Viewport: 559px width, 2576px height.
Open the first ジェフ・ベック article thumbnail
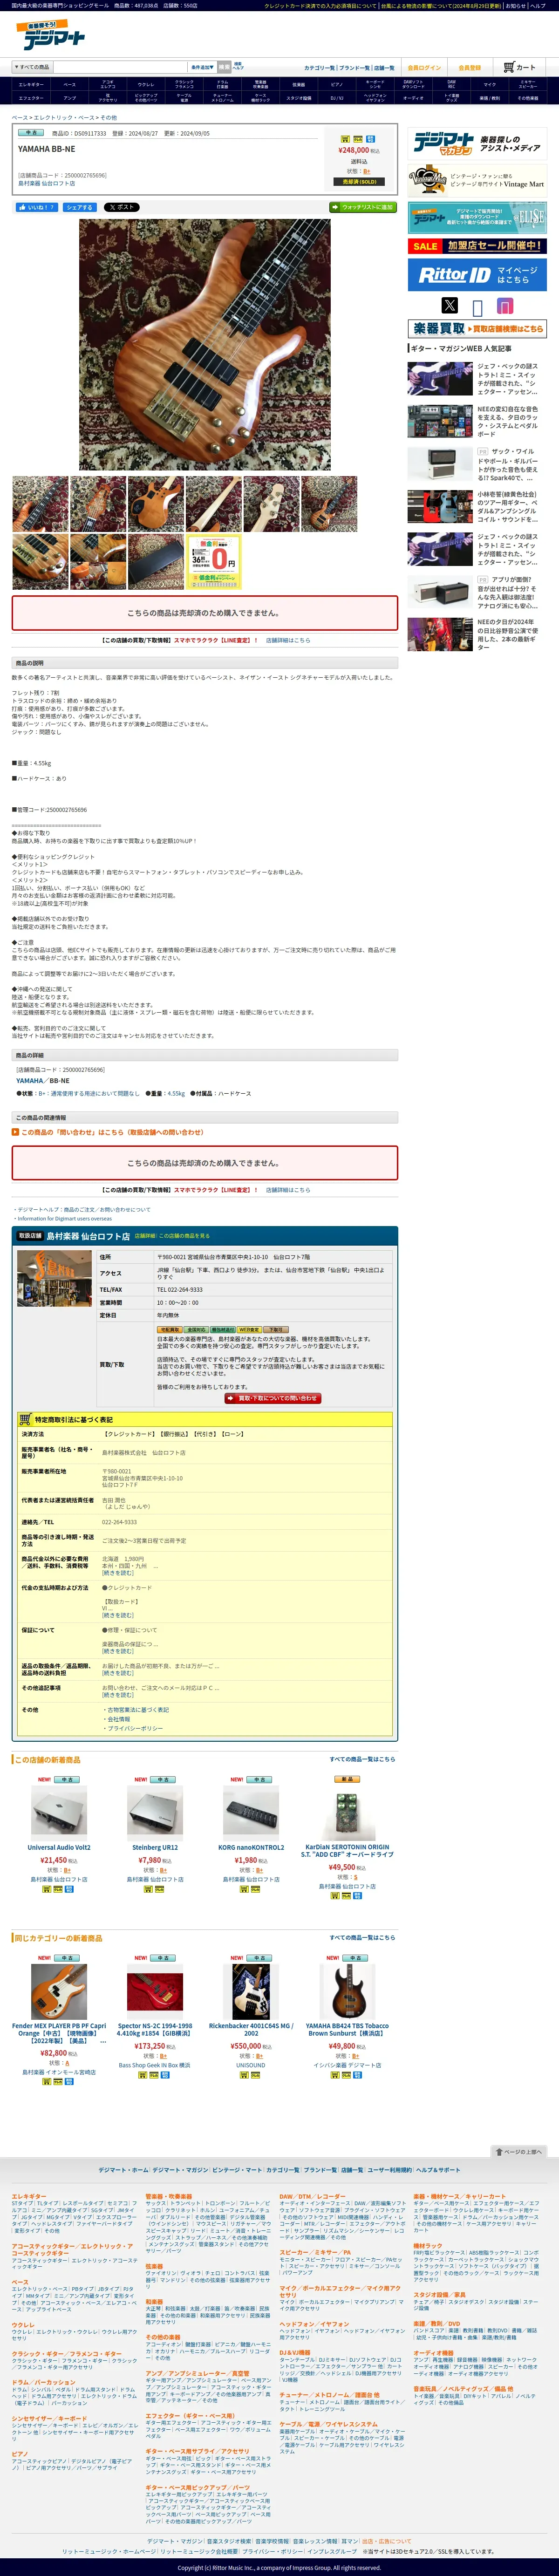pyautogui.click(x=440, y=379)
